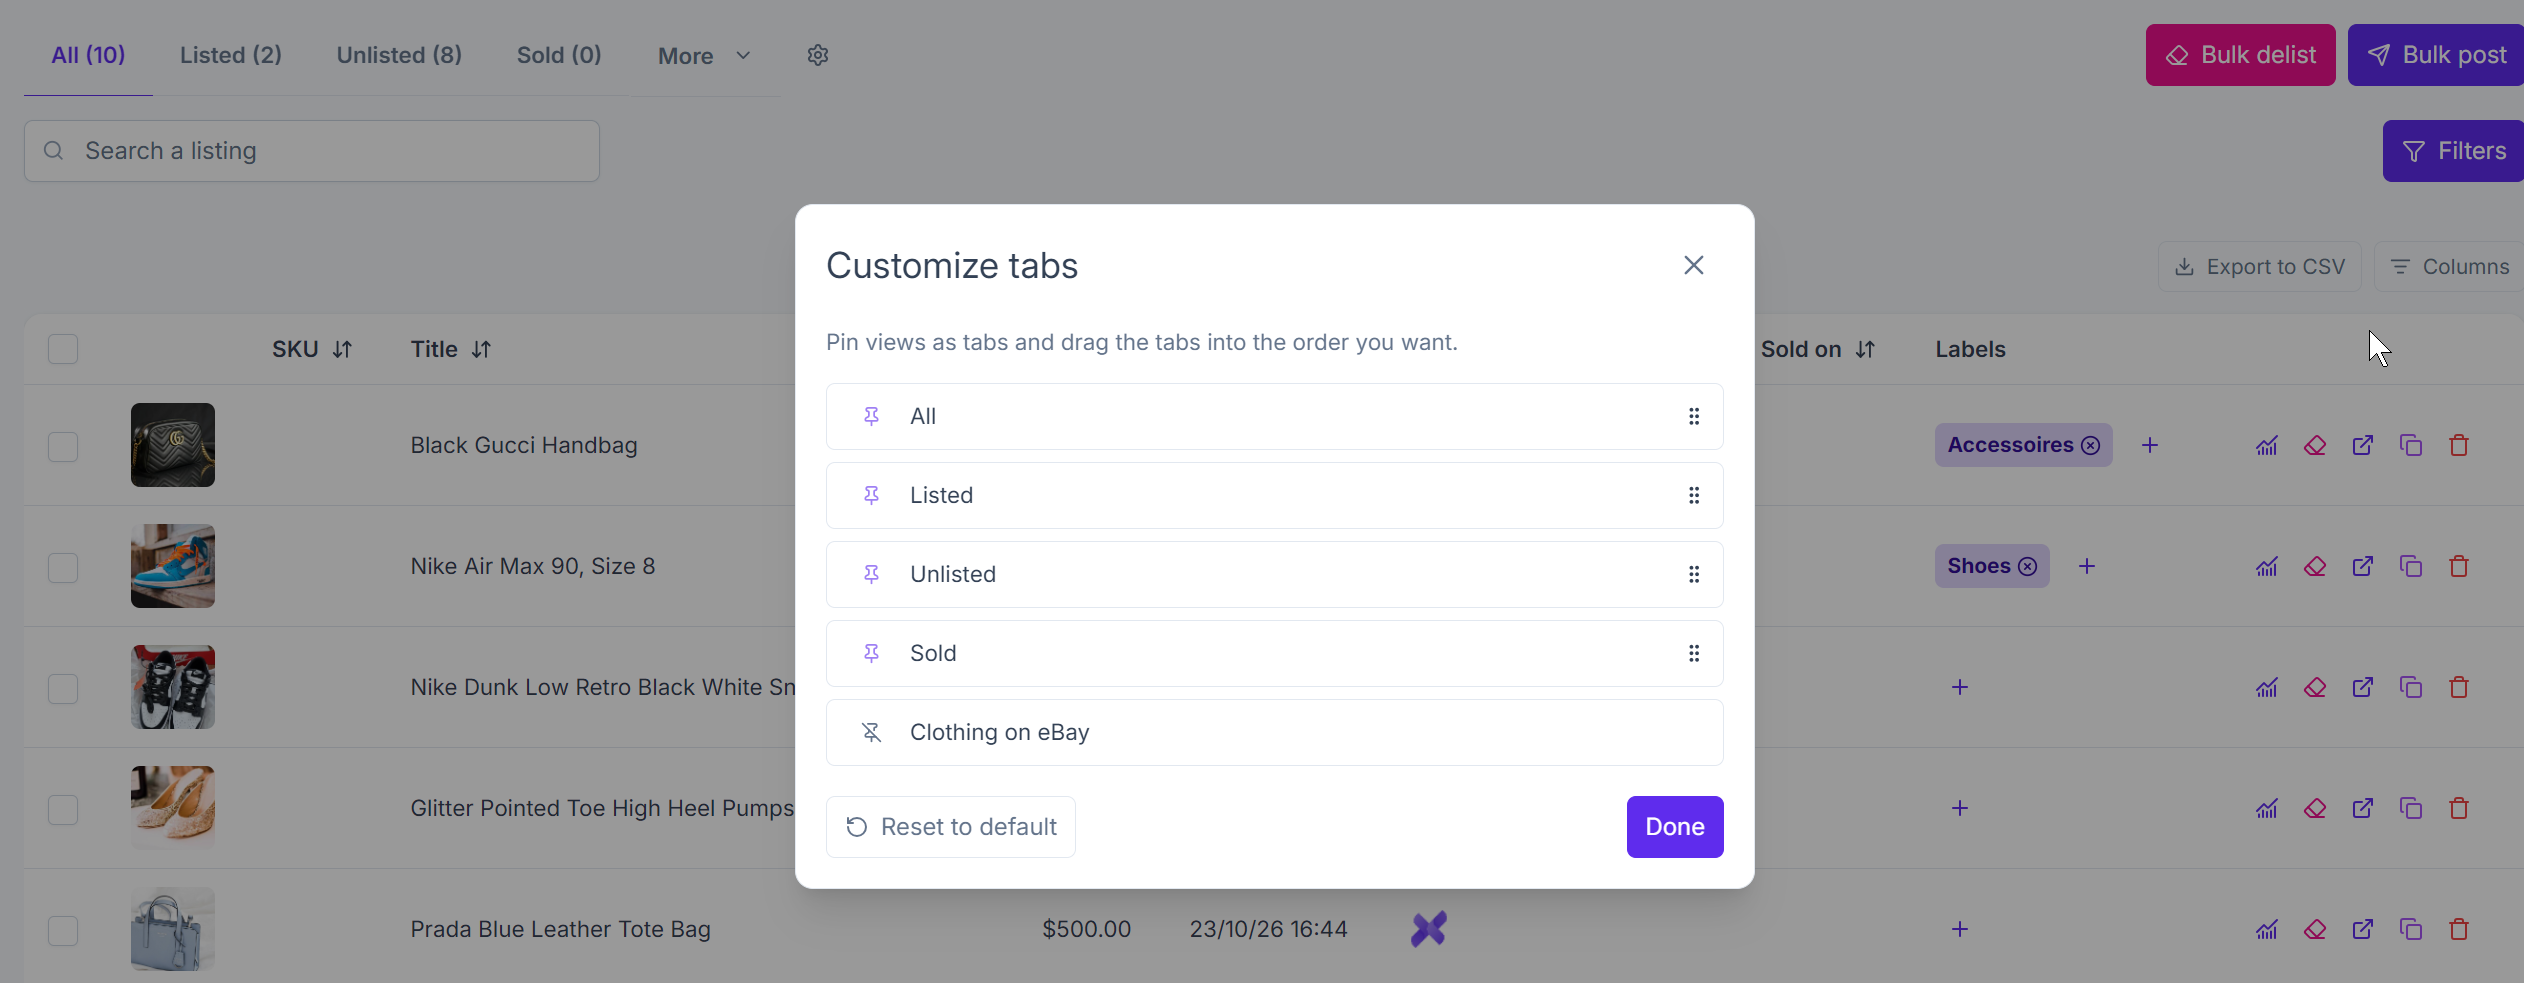Open Nike Dunk Low listing externally

coord(2363,687)
